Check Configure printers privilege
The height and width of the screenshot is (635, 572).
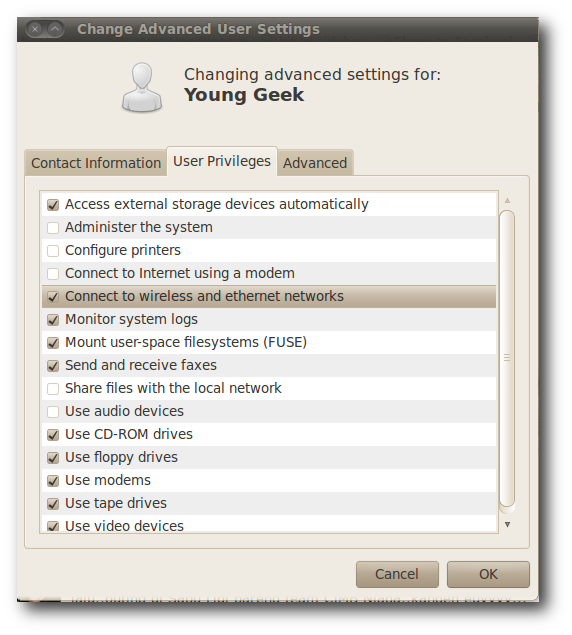coord(53,251)
